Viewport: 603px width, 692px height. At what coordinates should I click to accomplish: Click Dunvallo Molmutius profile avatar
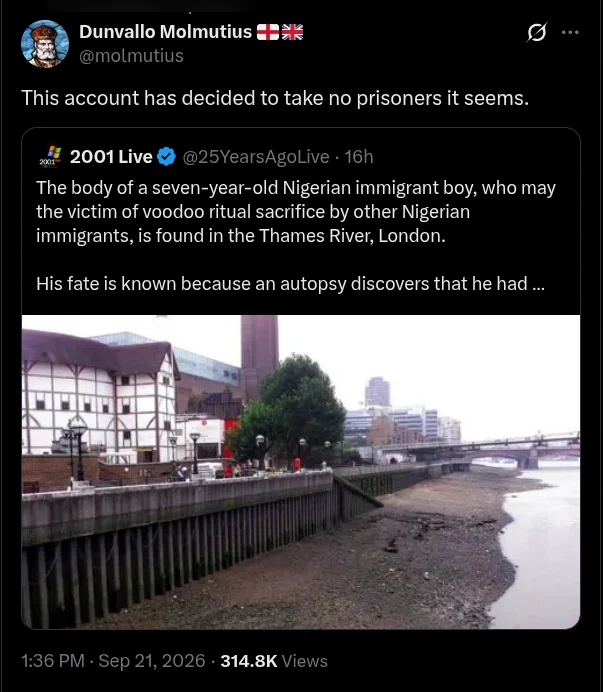coord(45,44)
